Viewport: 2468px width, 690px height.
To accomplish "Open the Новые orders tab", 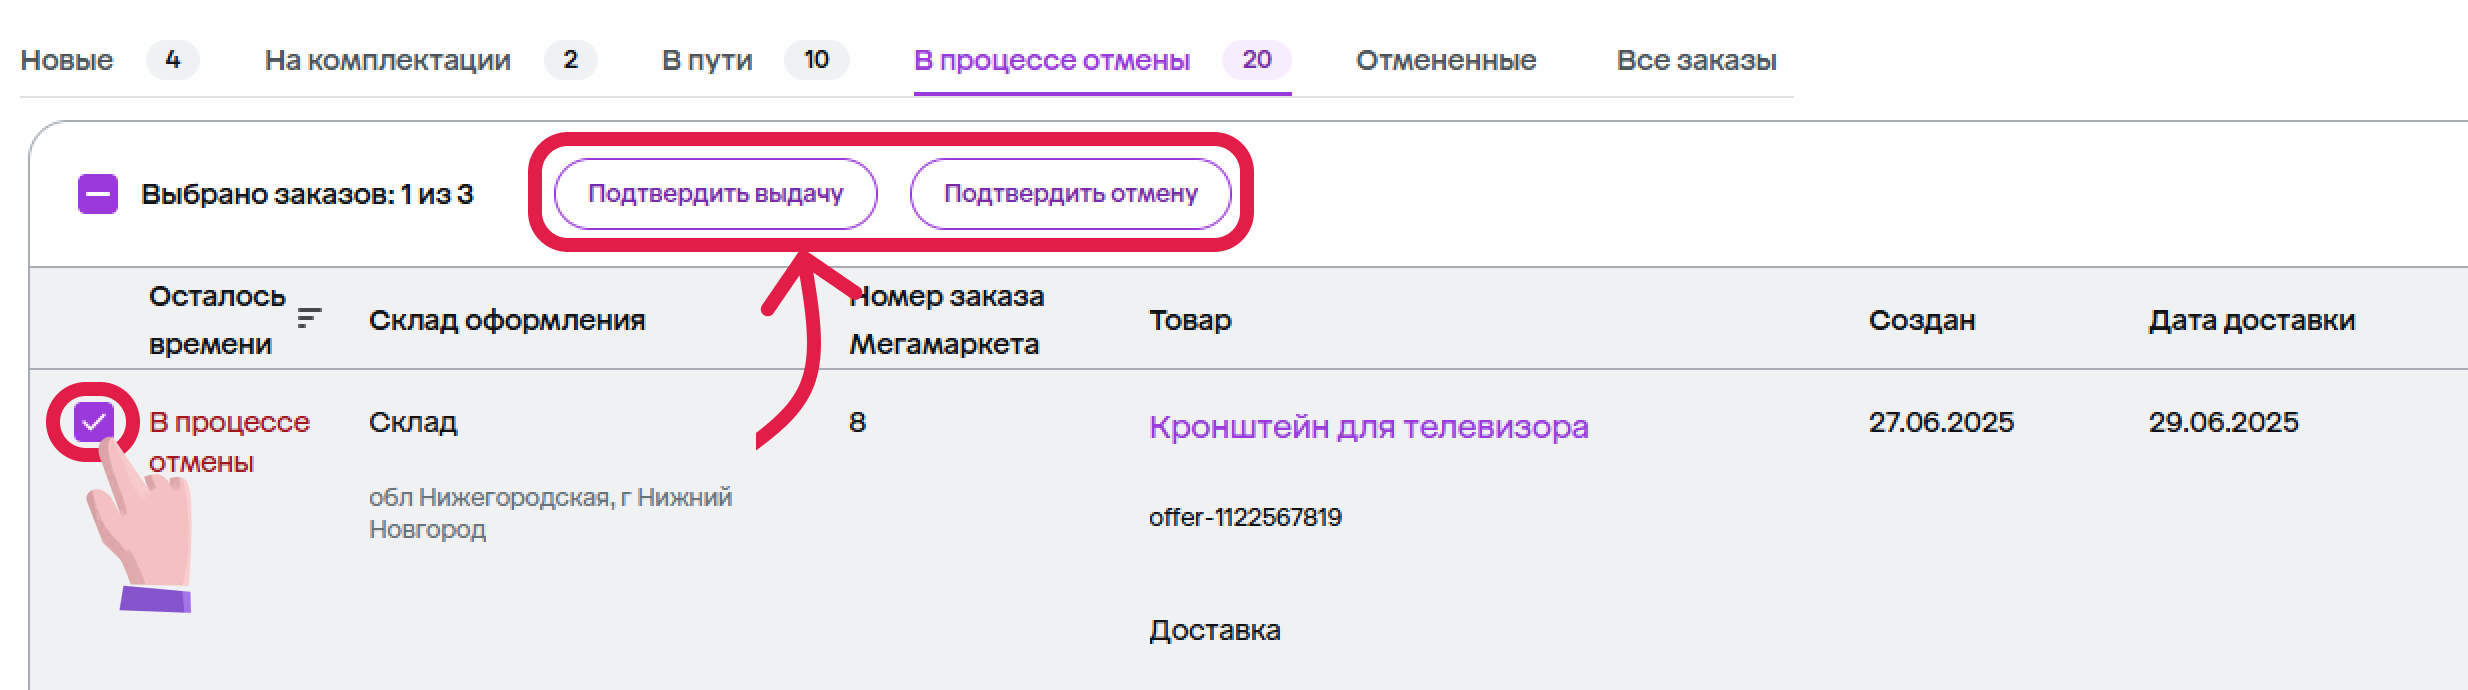I will (x=67, y=60).
